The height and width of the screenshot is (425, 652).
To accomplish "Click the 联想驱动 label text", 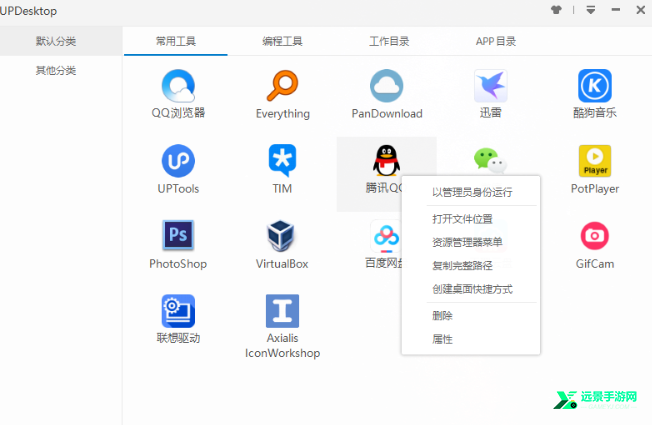I will tap(178, 338).
